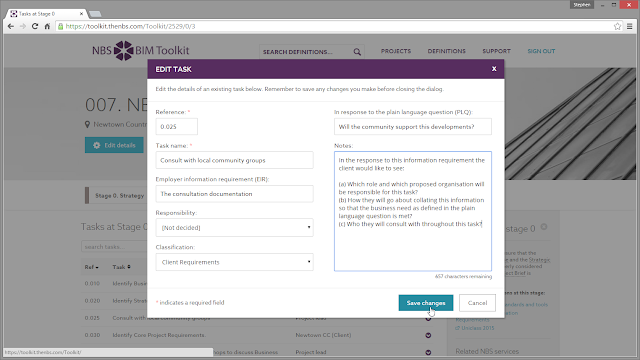
Task: Click the Search Definitions field
Action: coord(306,52)
